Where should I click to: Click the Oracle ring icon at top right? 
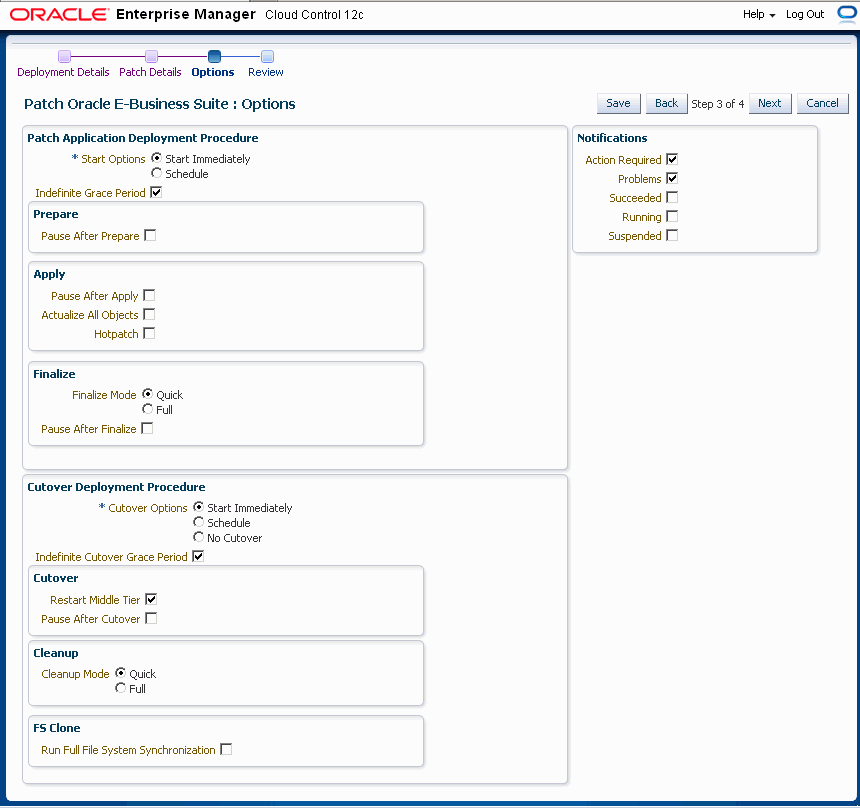848,14
